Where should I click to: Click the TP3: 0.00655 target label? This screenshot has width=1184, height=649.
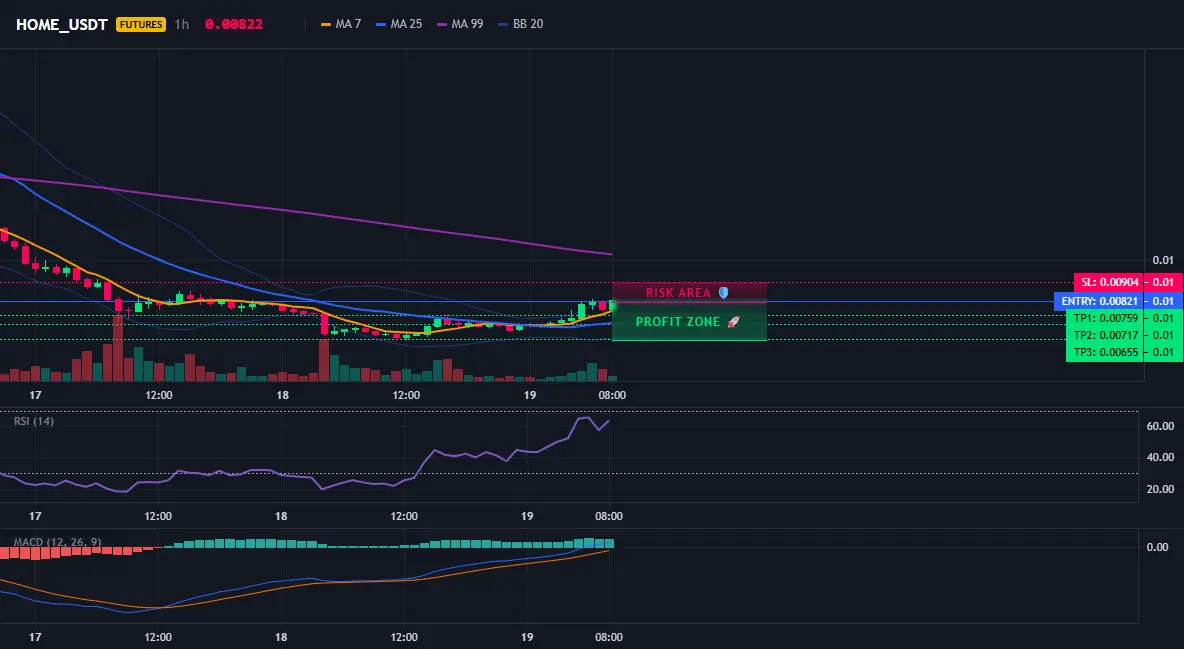point(1105,352)
